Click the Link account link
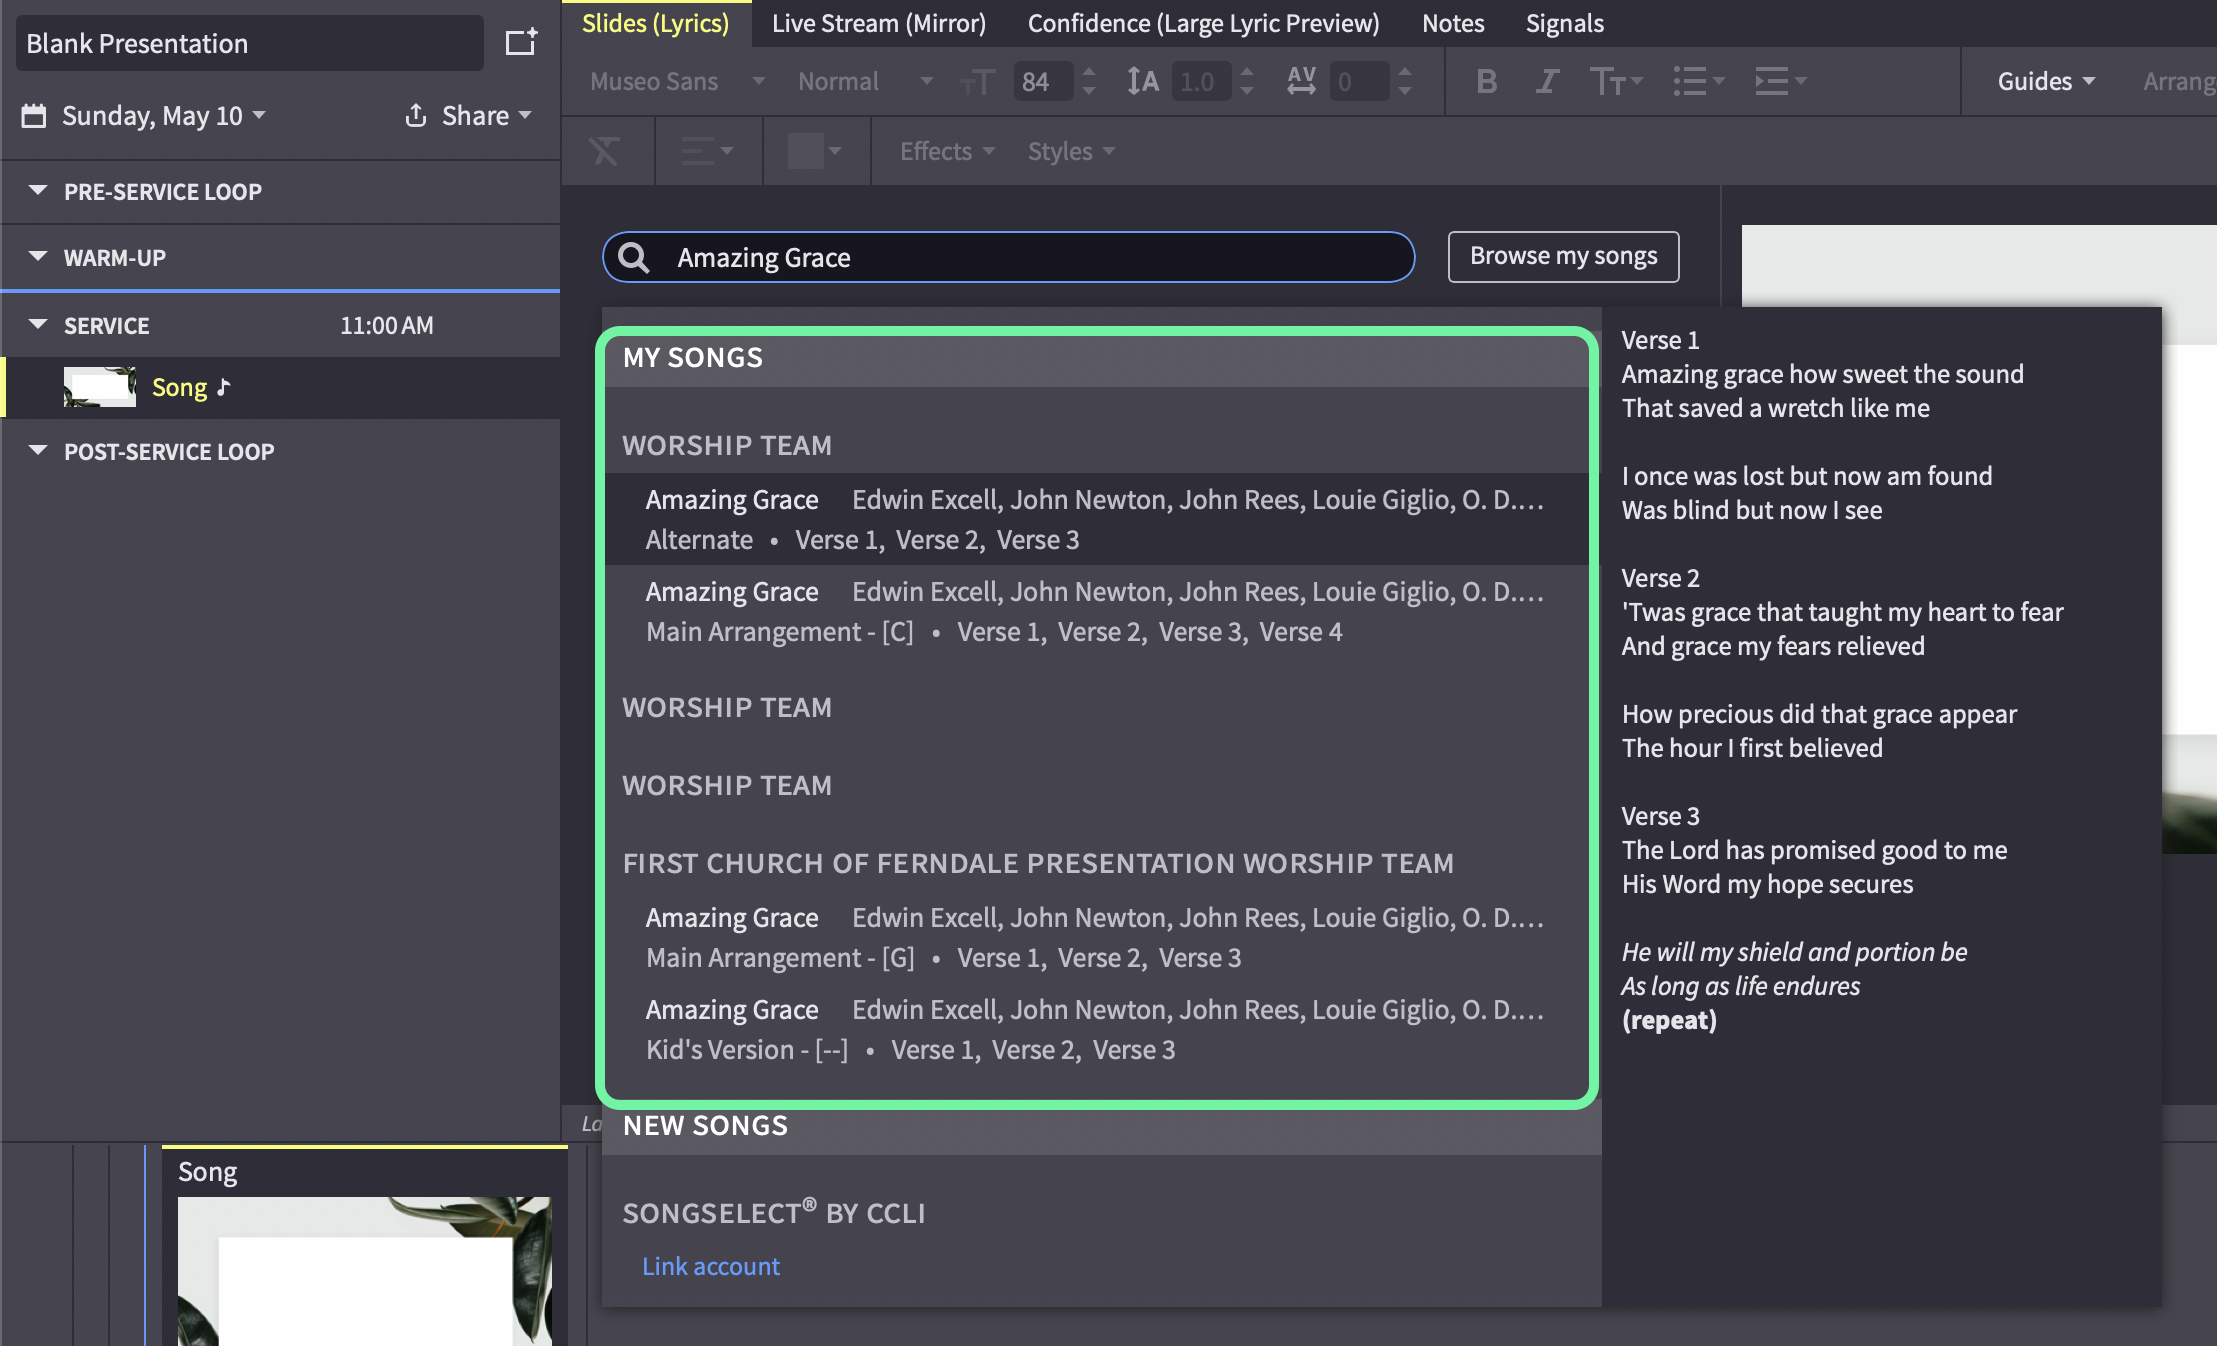The height and width of the screenshot is (1346, 2217). tap(710, 1266)
